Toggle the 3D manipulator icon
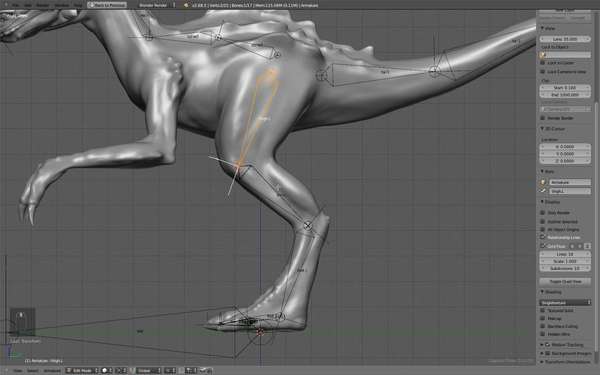The height and width of the screenshot is (375, 600). [132, 370]
